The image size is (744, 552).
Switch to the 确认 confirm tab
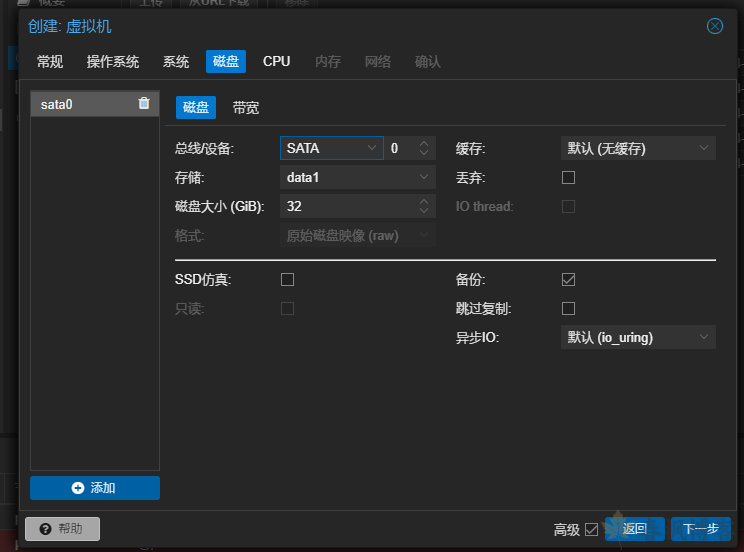point(428,62)
